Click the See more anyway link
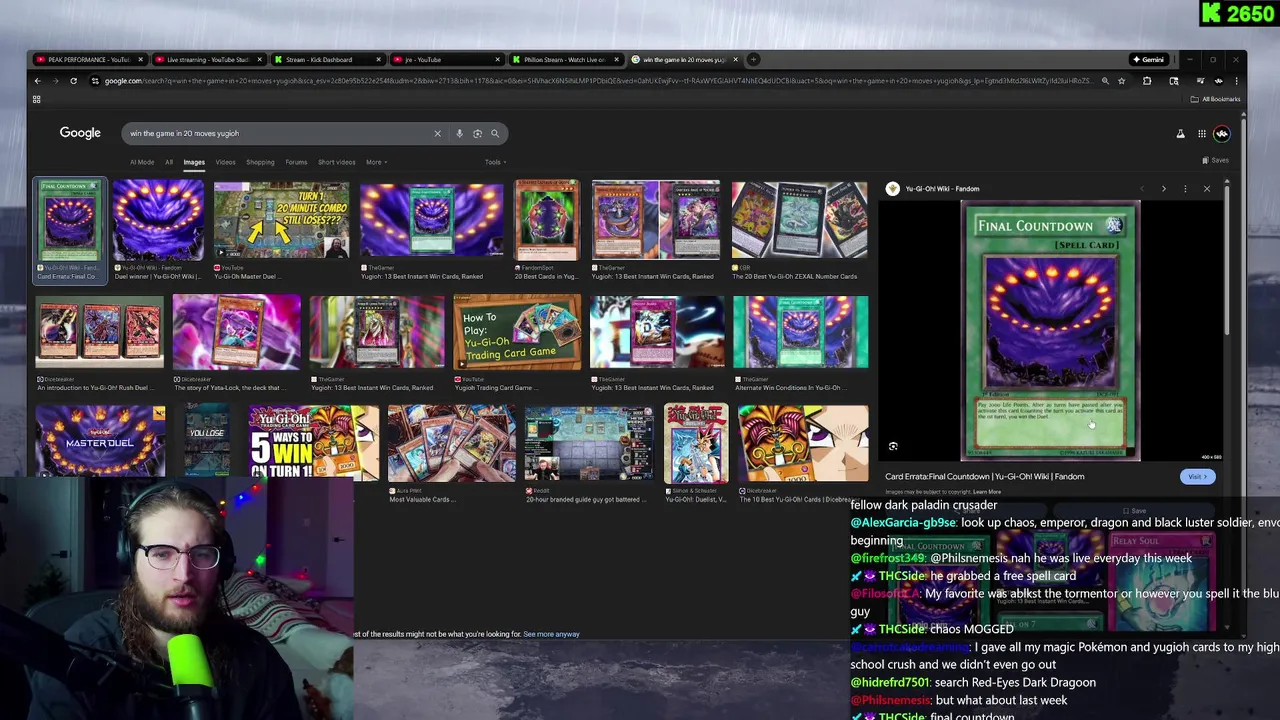The height and width of the screenshot is (720, 1280). pyautogui.click(x=551, y=634)
